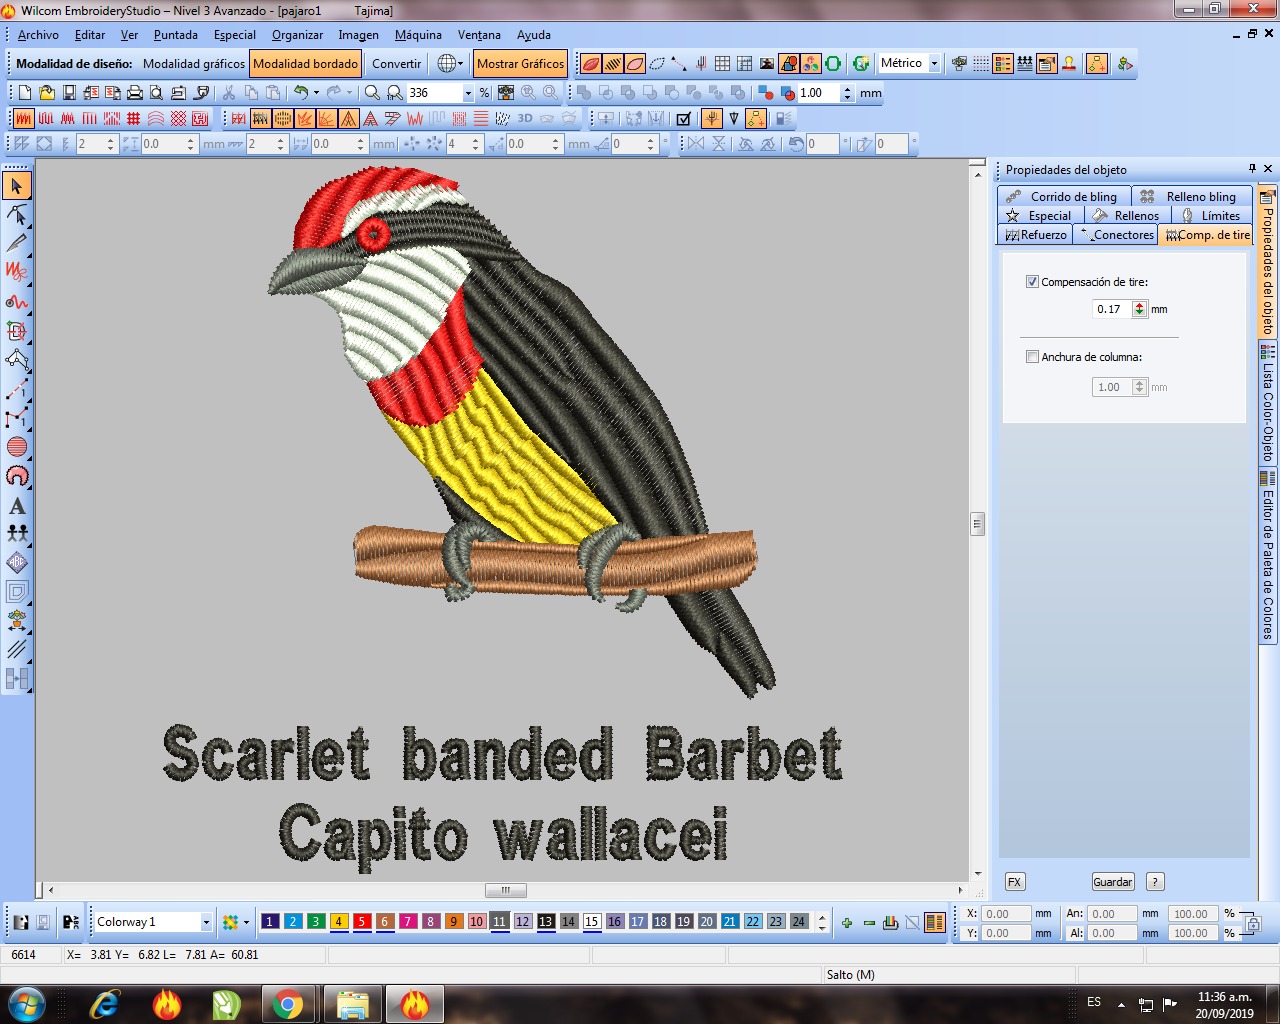
Task: Expand the zoom percentage 336 dropdown
Action: [x=467, y=93]
